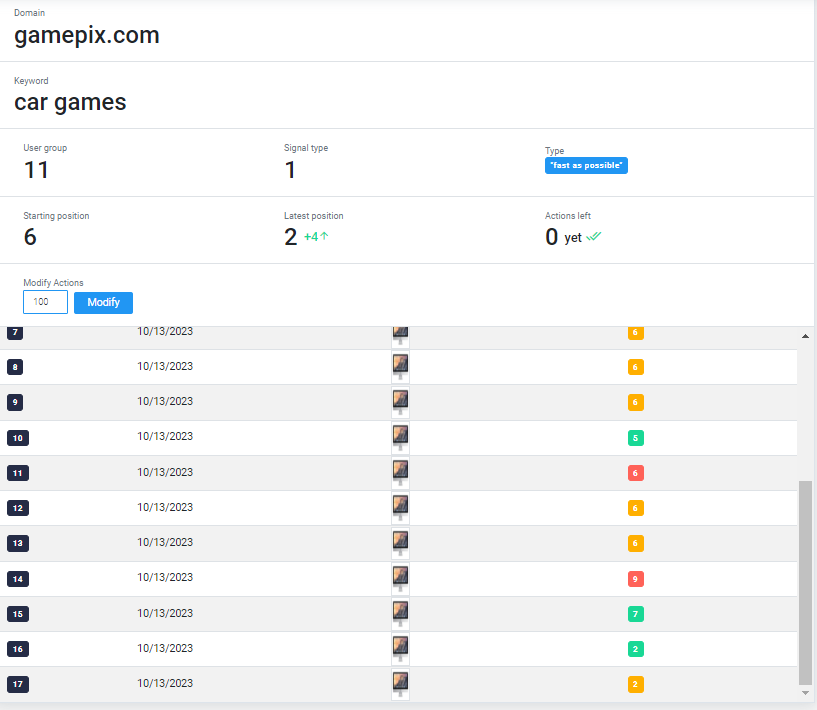Click the desktop monitor icon in row 17
This screenshot has height=710, width=817.
click(x=400, y=684)
